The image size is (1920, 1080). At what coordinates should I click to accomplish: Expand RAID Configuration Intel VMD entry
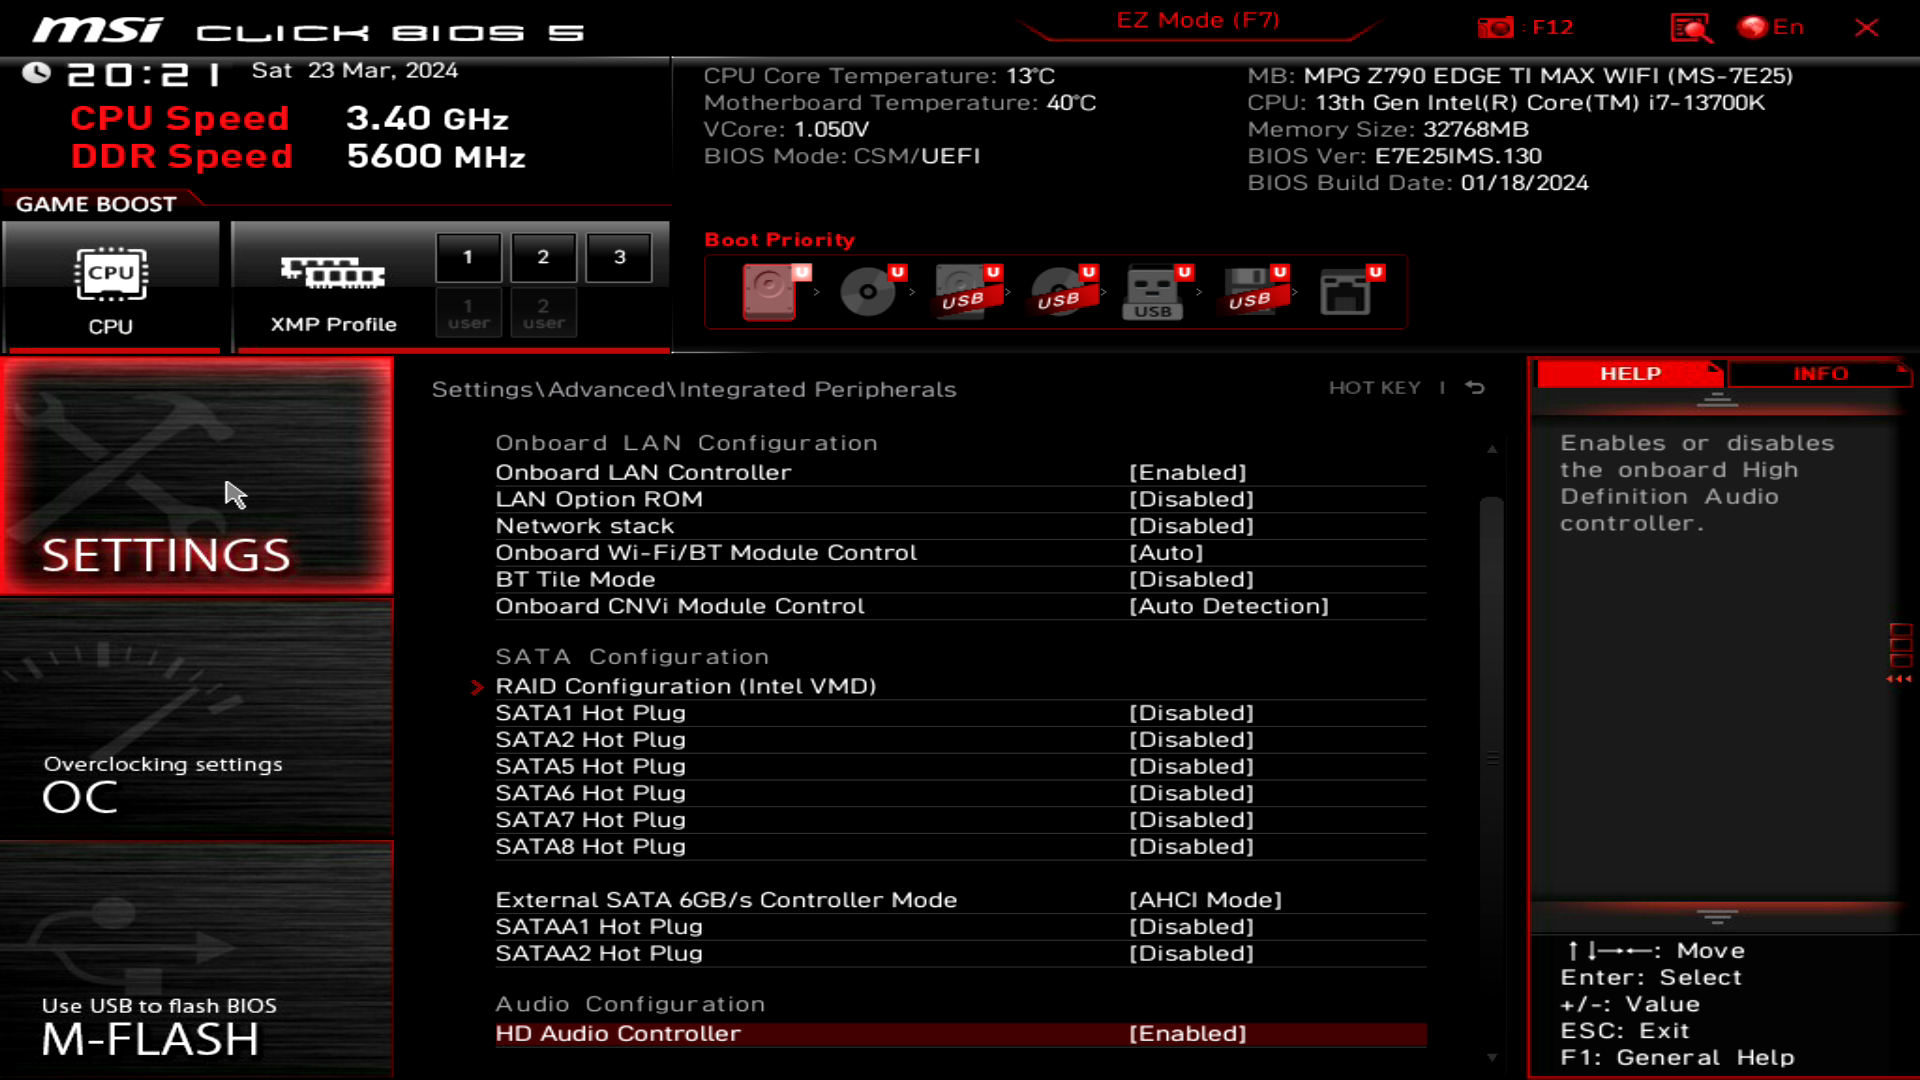point(686,686)
